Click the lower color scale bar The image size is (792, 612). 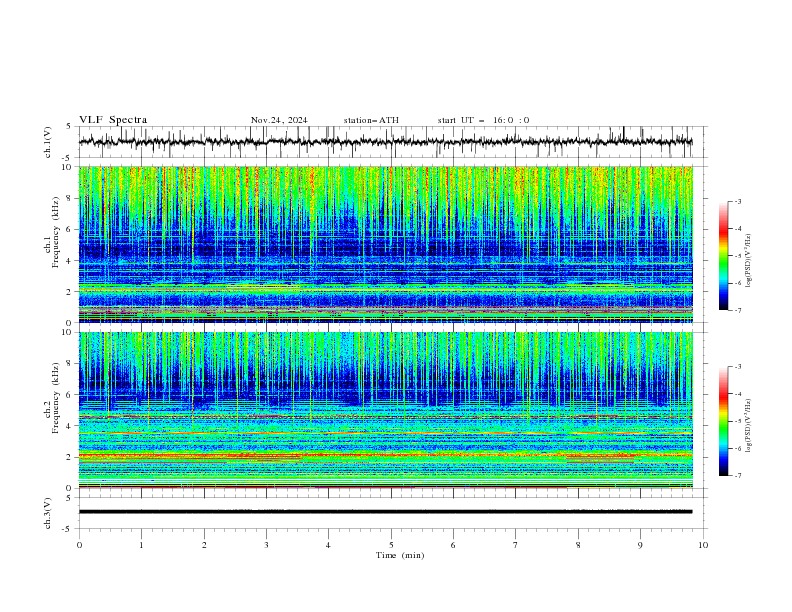pyautogui.click(x=724, y=421)
